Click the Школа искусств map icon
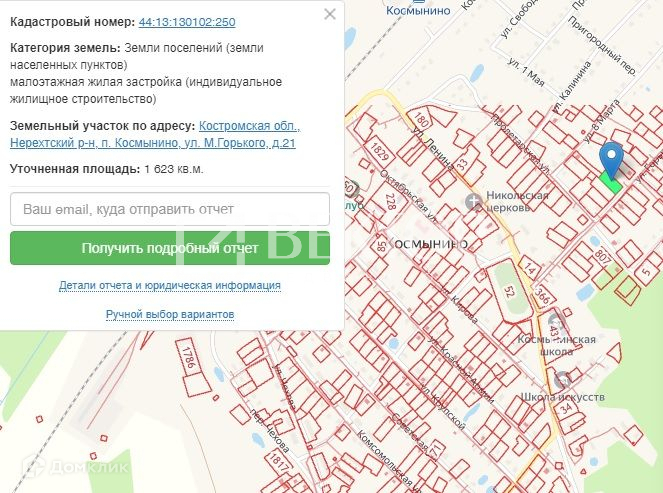Viewport: 663px width, 493px height. (x=563, y=380)
